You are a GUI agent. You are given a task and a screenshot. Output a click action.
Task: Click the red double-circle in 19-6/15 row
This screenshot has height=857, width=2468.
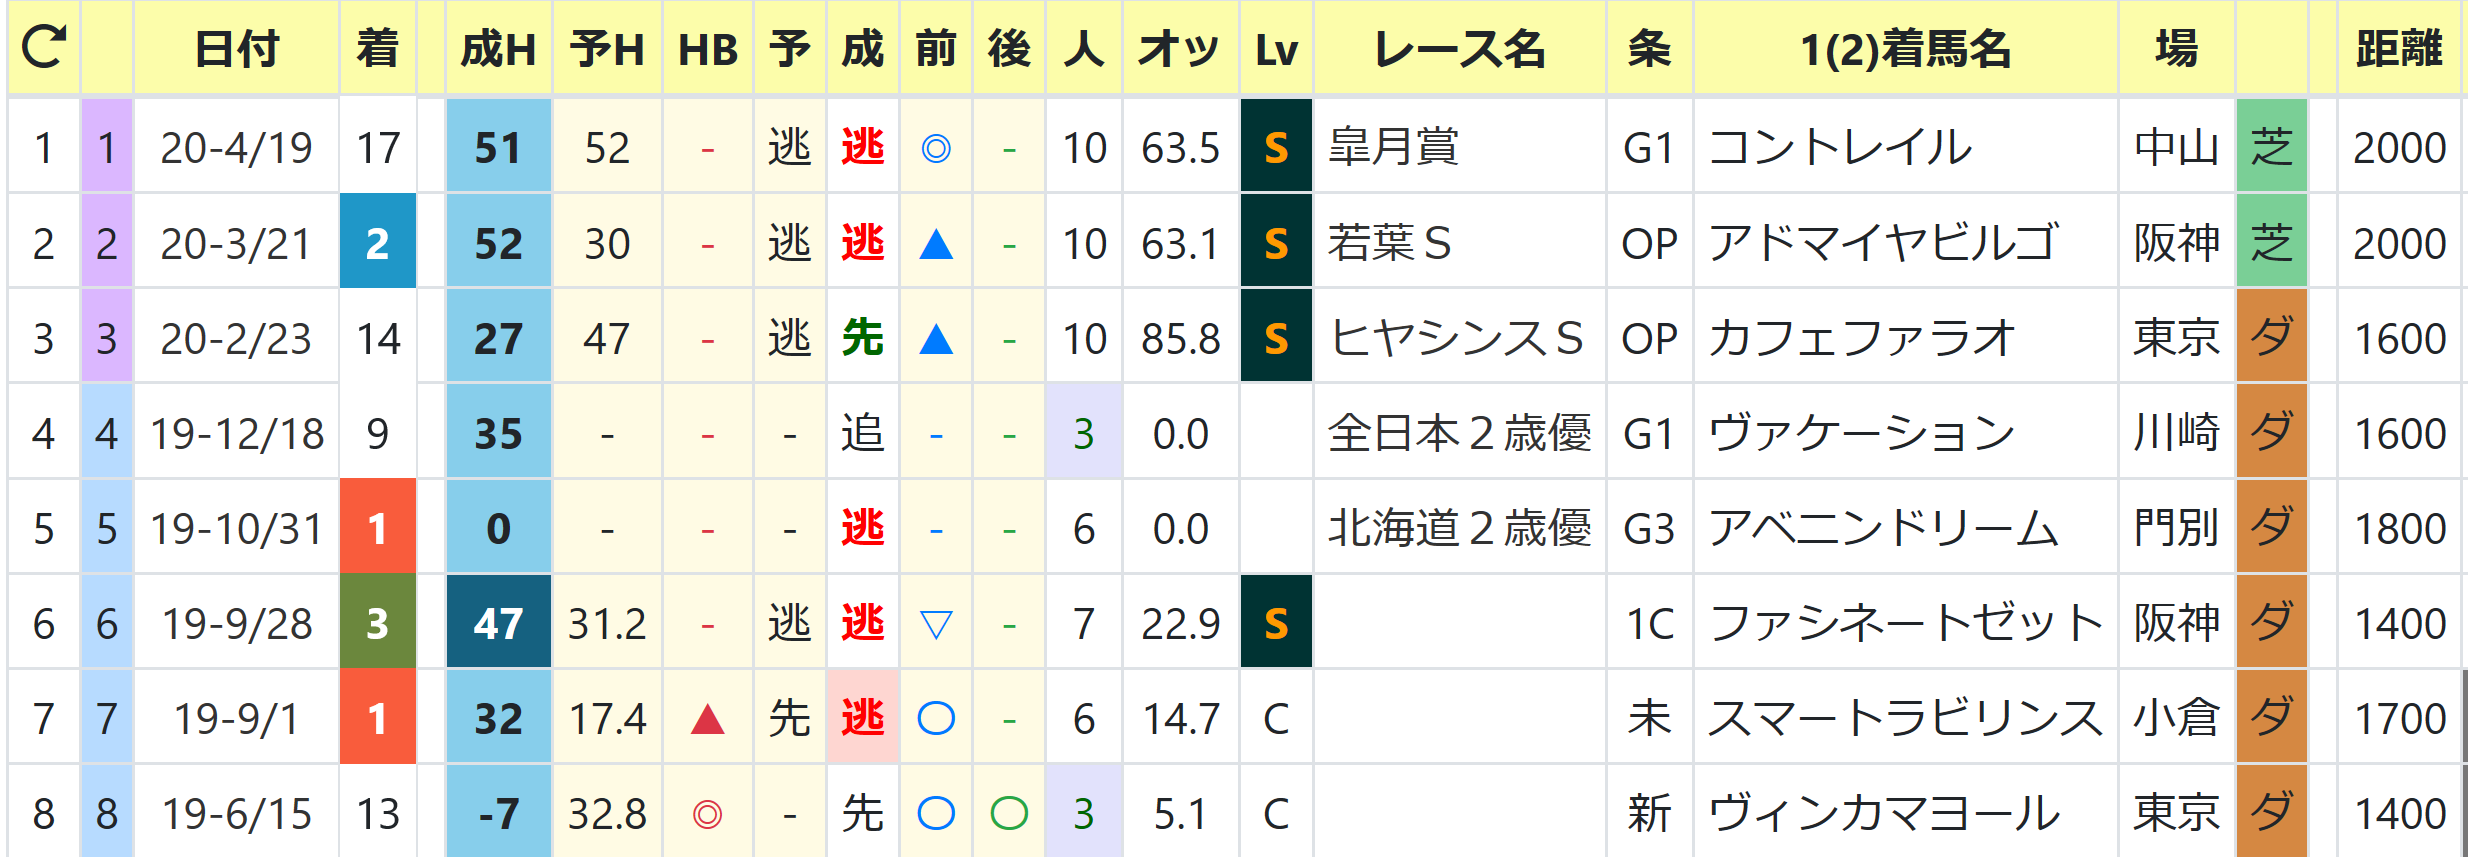click(707, 814)
